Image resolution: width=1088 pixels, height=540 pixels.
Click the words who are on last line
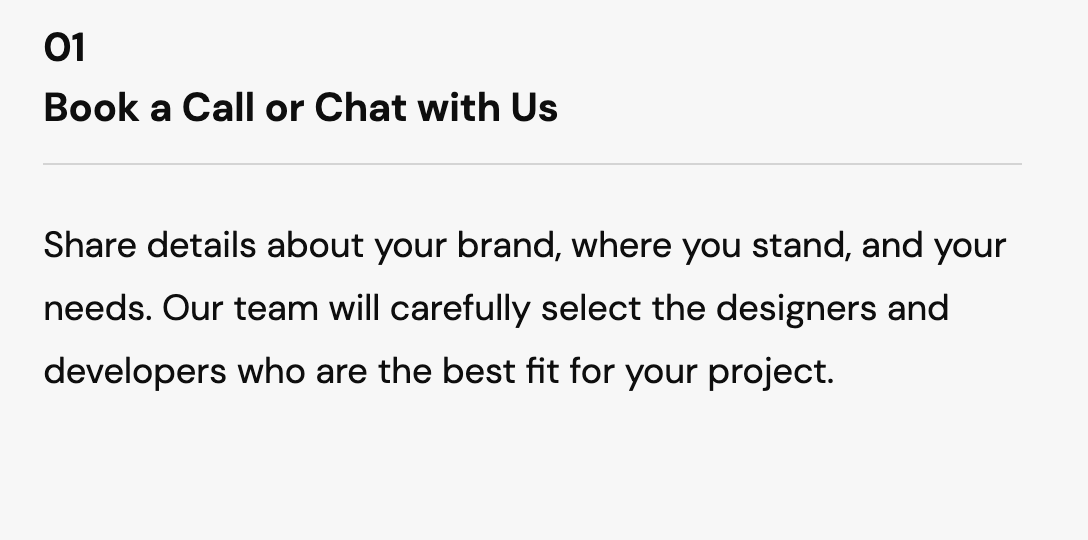[303, 371]
